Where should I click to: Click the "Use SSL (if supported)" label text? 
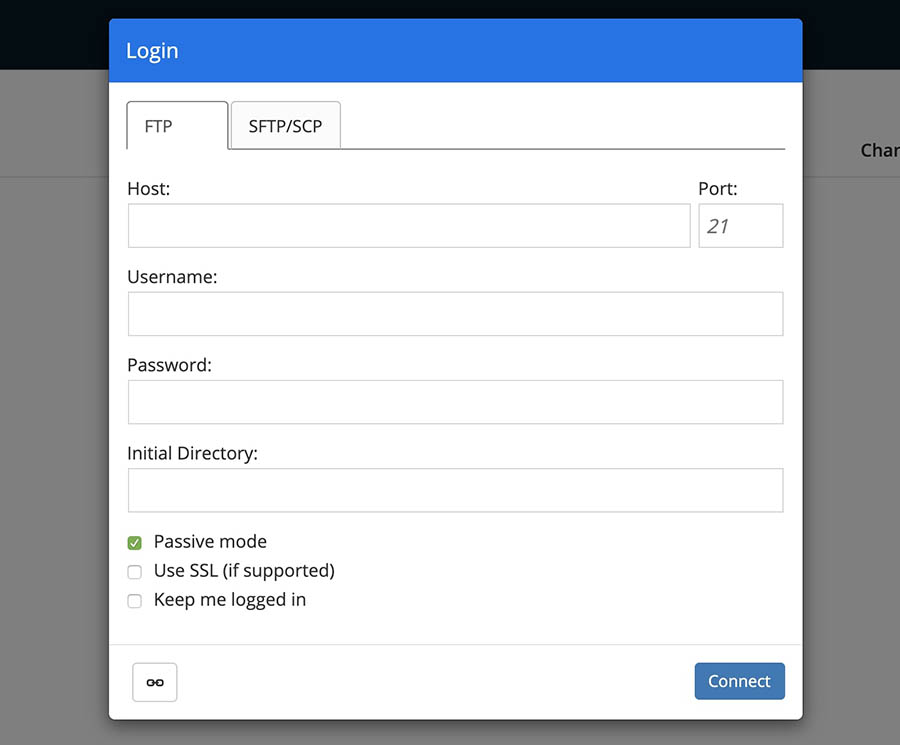[x=244, y=571]
